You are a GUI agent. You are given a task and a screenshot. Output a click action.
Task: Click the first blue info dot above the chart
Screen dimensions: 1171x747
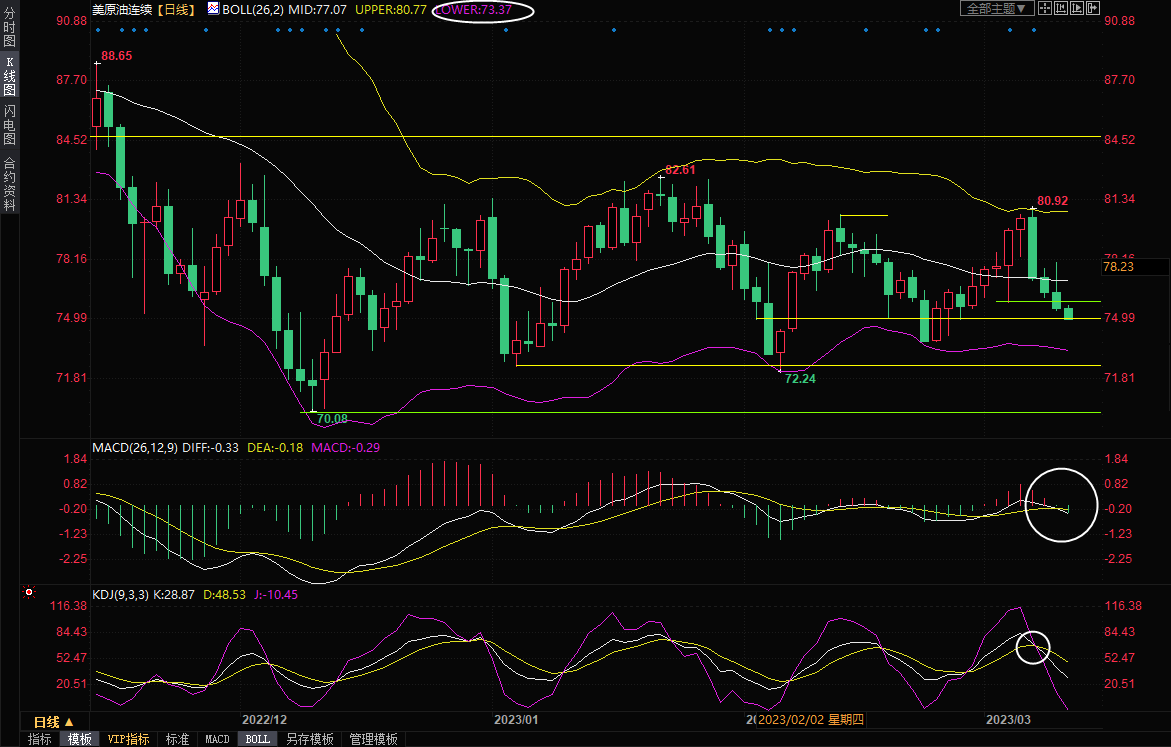(98, 29)
